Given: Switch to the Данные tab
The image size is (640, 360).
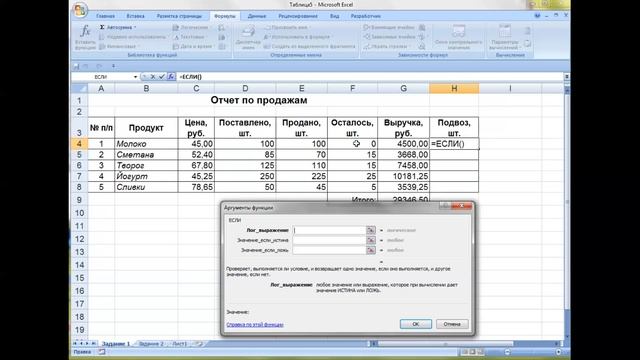Looking at the screenshot, I should 257,16.
